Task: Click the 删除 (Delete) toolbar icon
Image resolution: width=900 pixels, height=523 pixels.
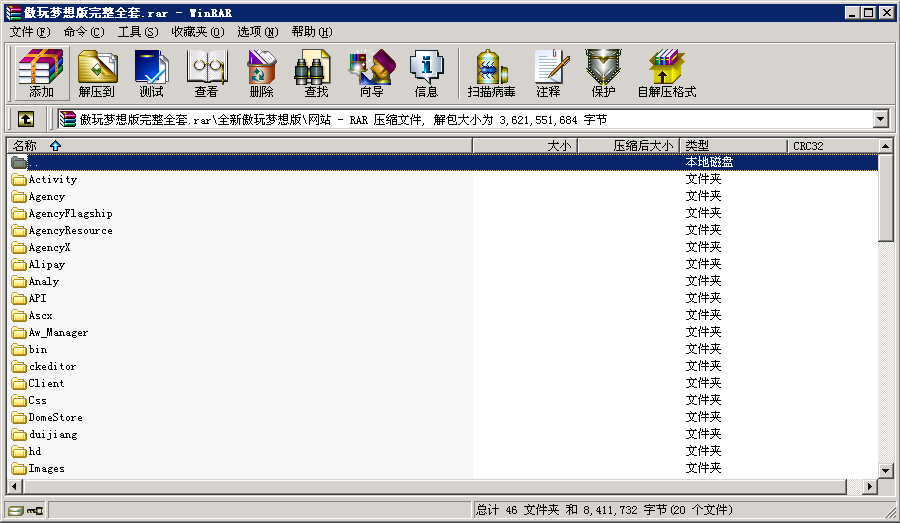Action: (261, 73)
